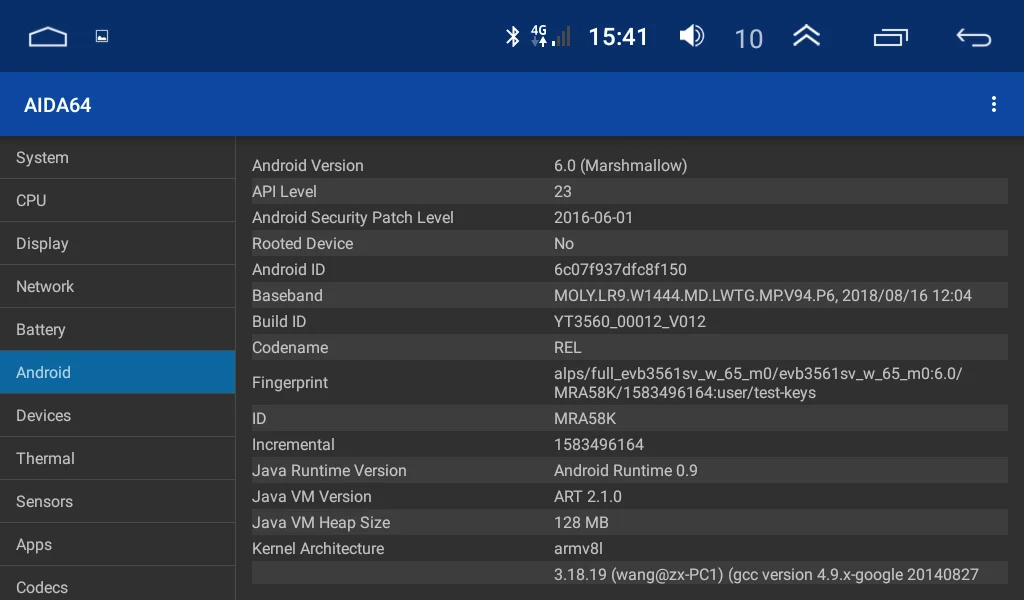Tap the 15:41 clock
This screenshot has height=600, width=1024.
tap(618, 37)
